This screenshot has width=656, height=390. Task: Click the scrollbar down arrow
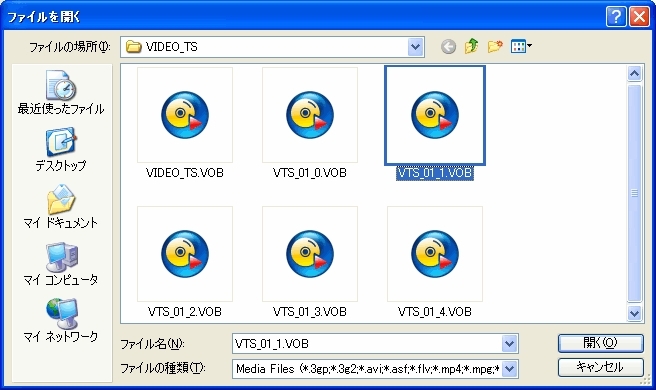point(635,313)
